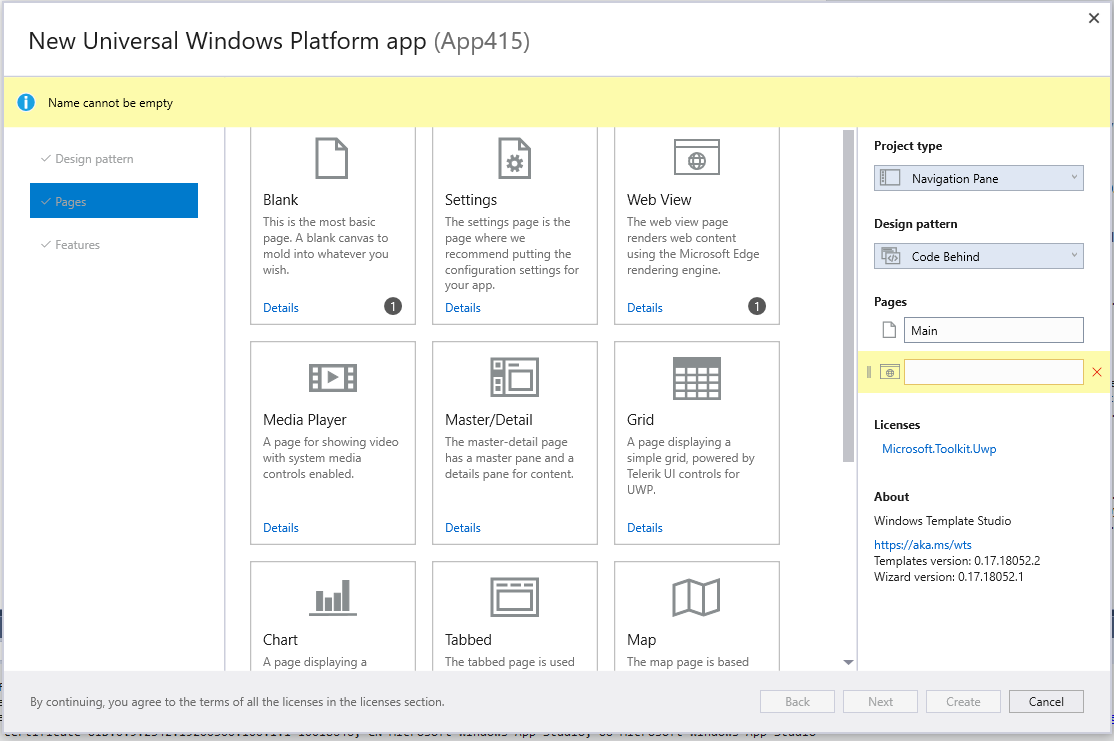Open the Project type dropdown
This screenshot has height=741, width=1114.
[978, 178]
